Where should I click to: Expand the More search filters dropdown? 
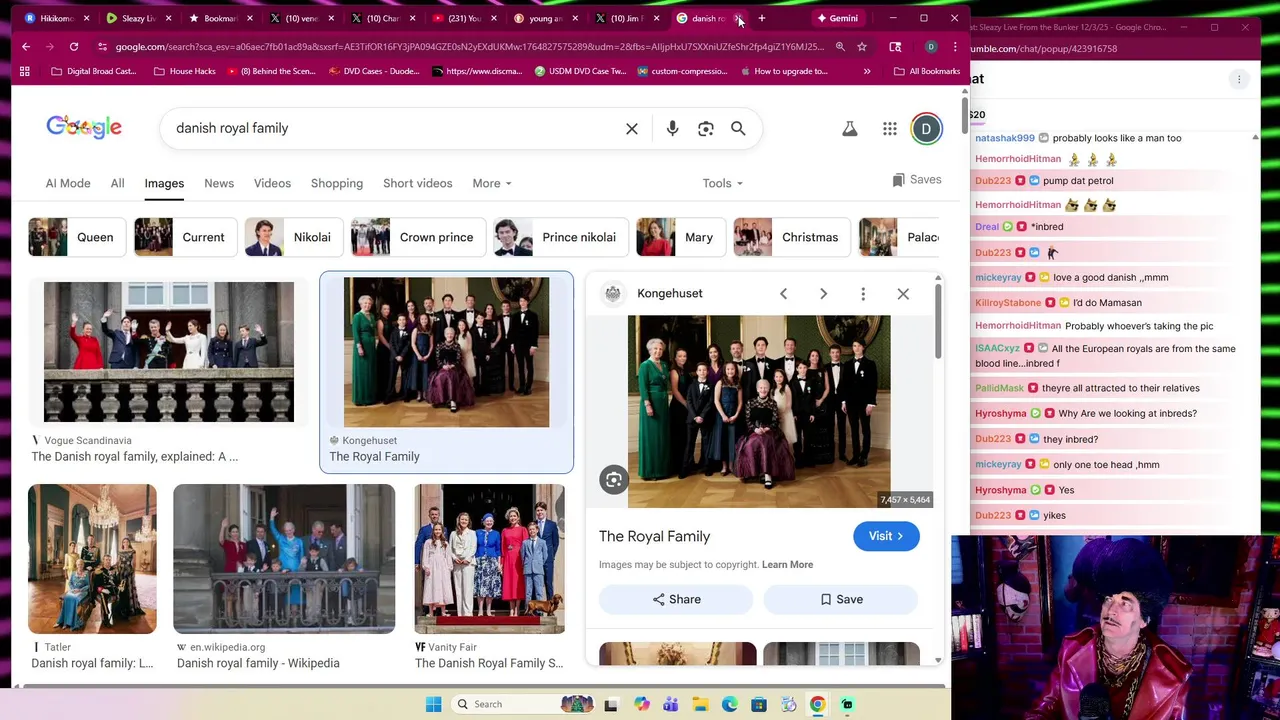click(491, 183)
